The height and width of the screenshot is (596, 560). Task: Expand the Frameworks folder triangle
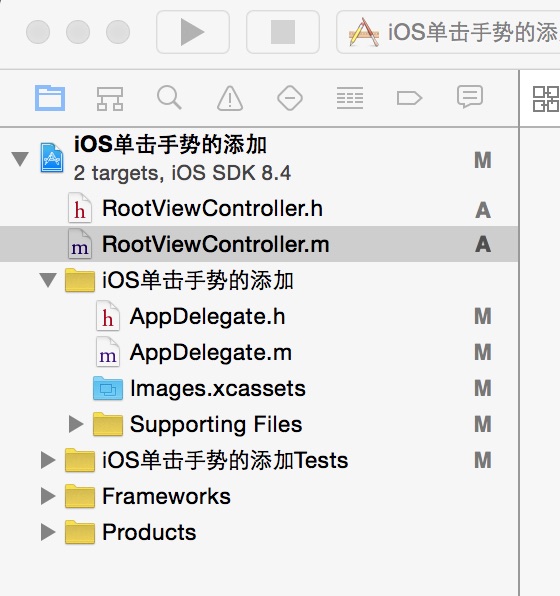(48, 496)
